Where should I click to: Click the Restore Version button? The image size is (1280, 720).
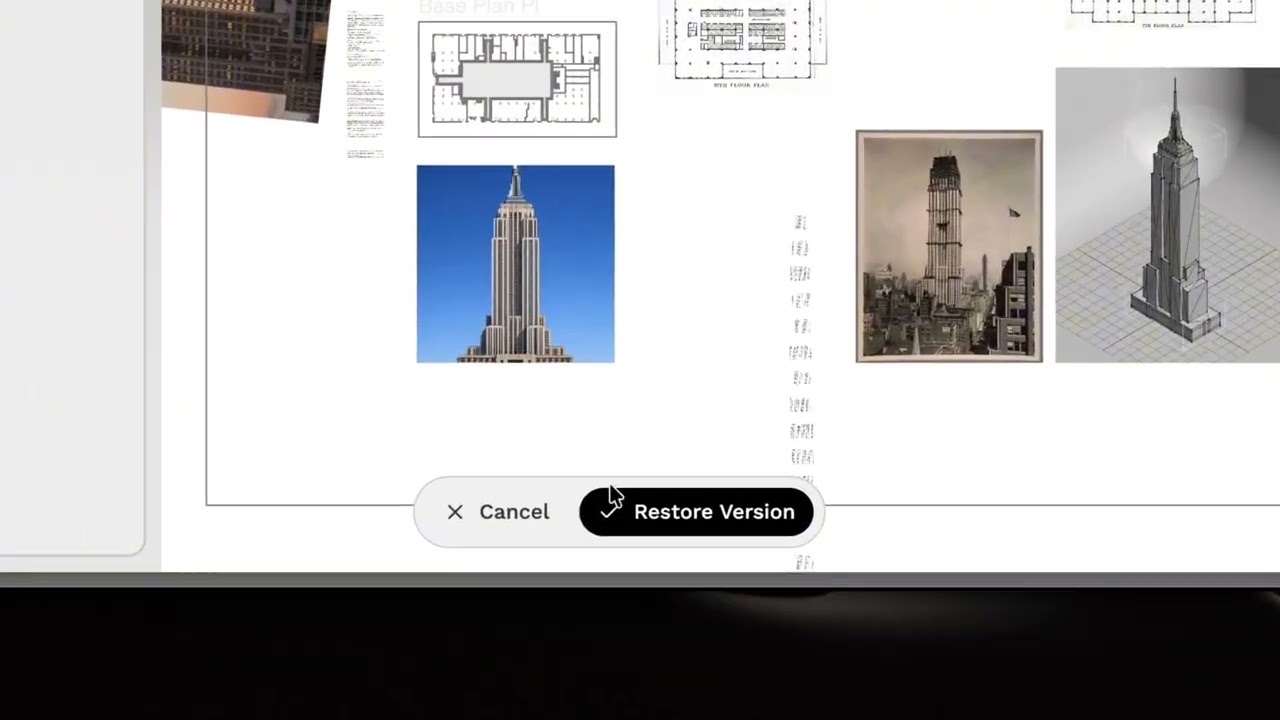pyautogui.click(x=696, y=512)
